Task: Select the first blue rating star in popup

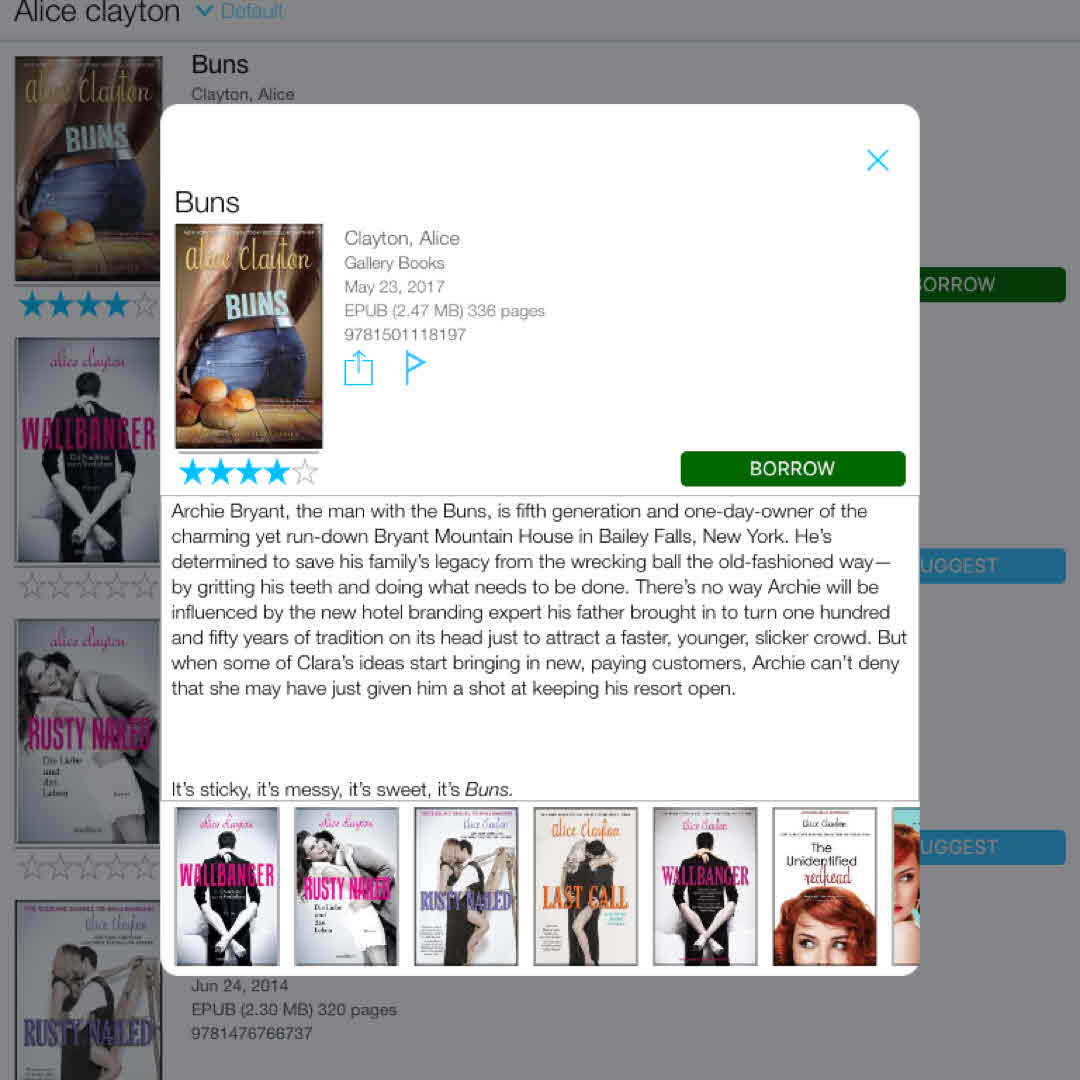Action: click(x=192, y=472)
